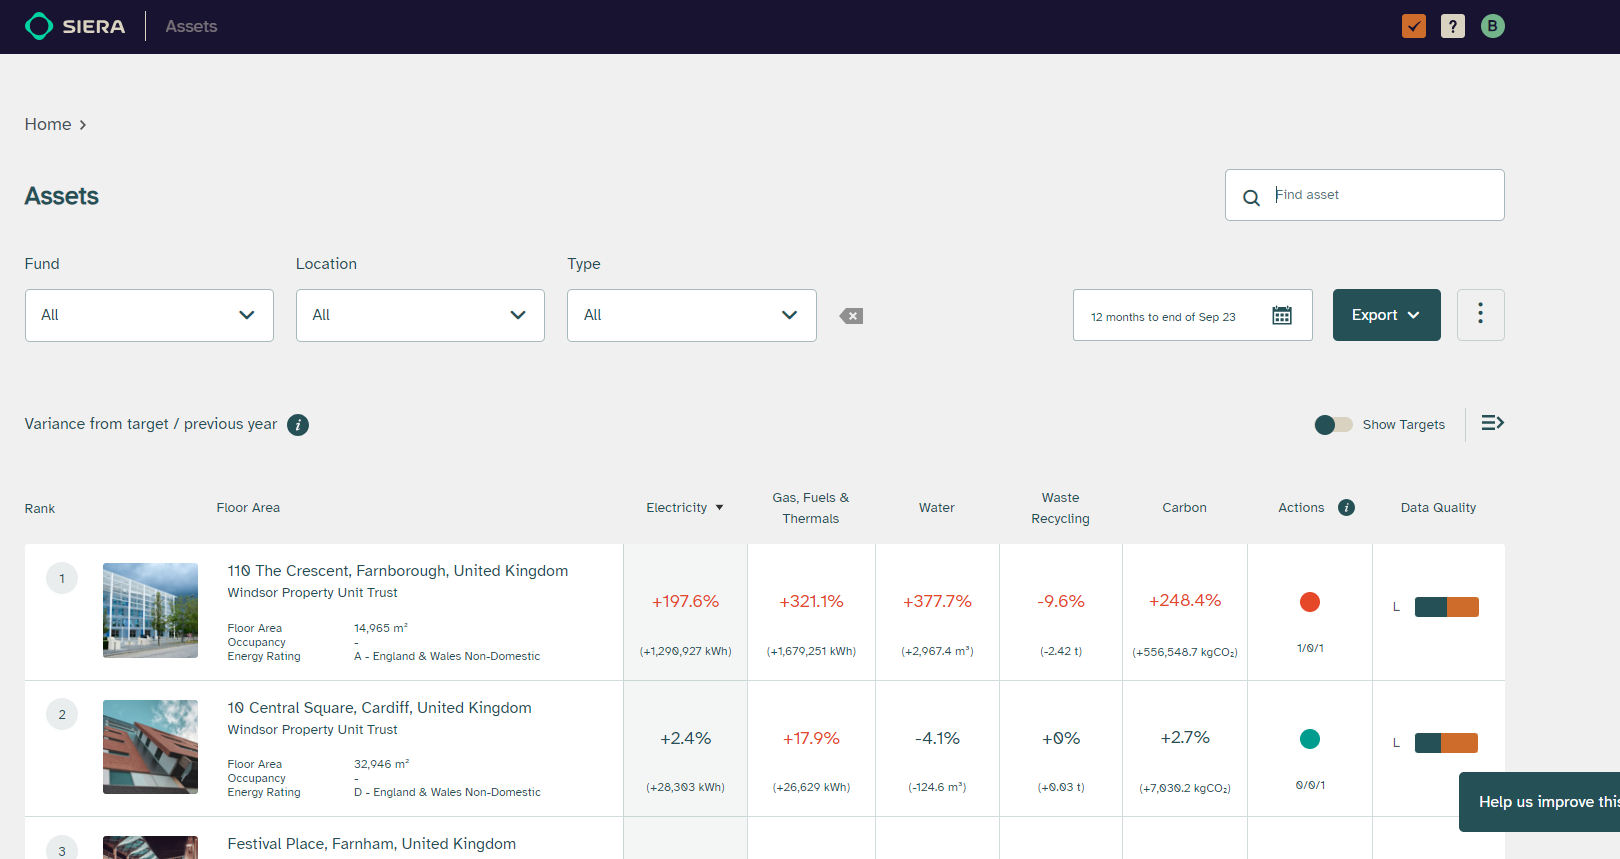Image resolution: width=1620 pixels, height=859 pixels.
Task: Click the data quality bar for 10 Central Square
Action: tap(1446, 743)
